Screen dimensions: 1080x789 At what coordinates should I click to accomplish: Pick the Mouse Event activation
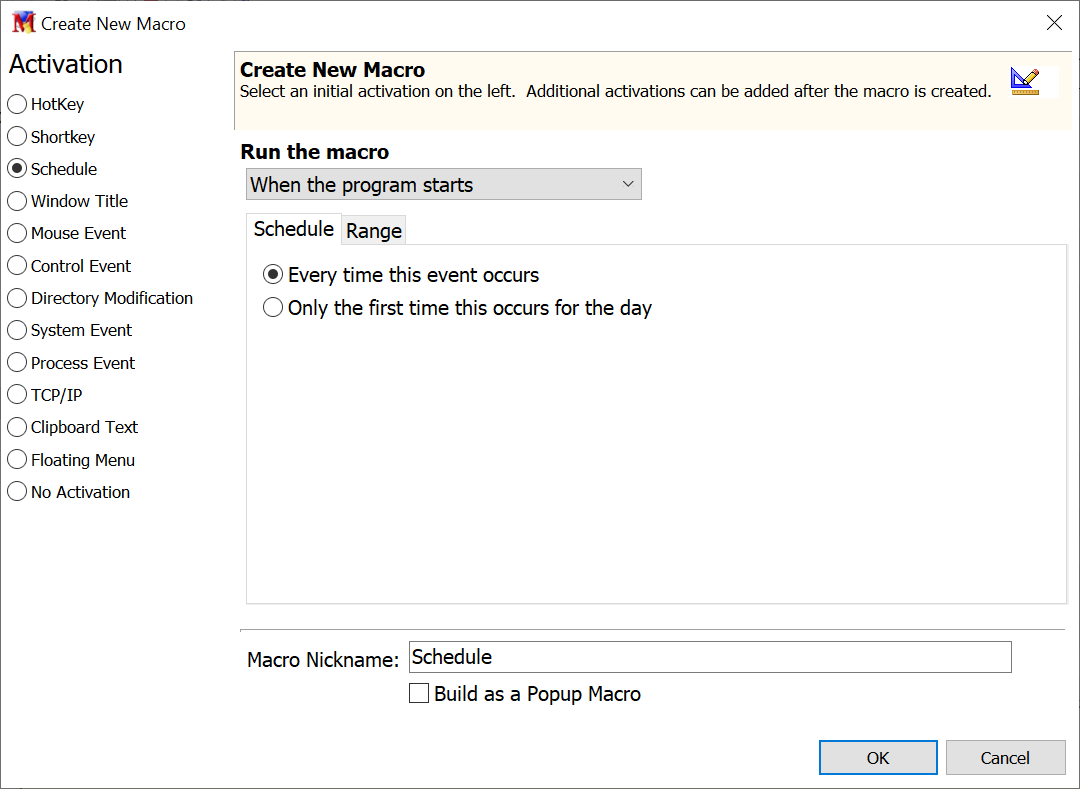coord(17,233)
